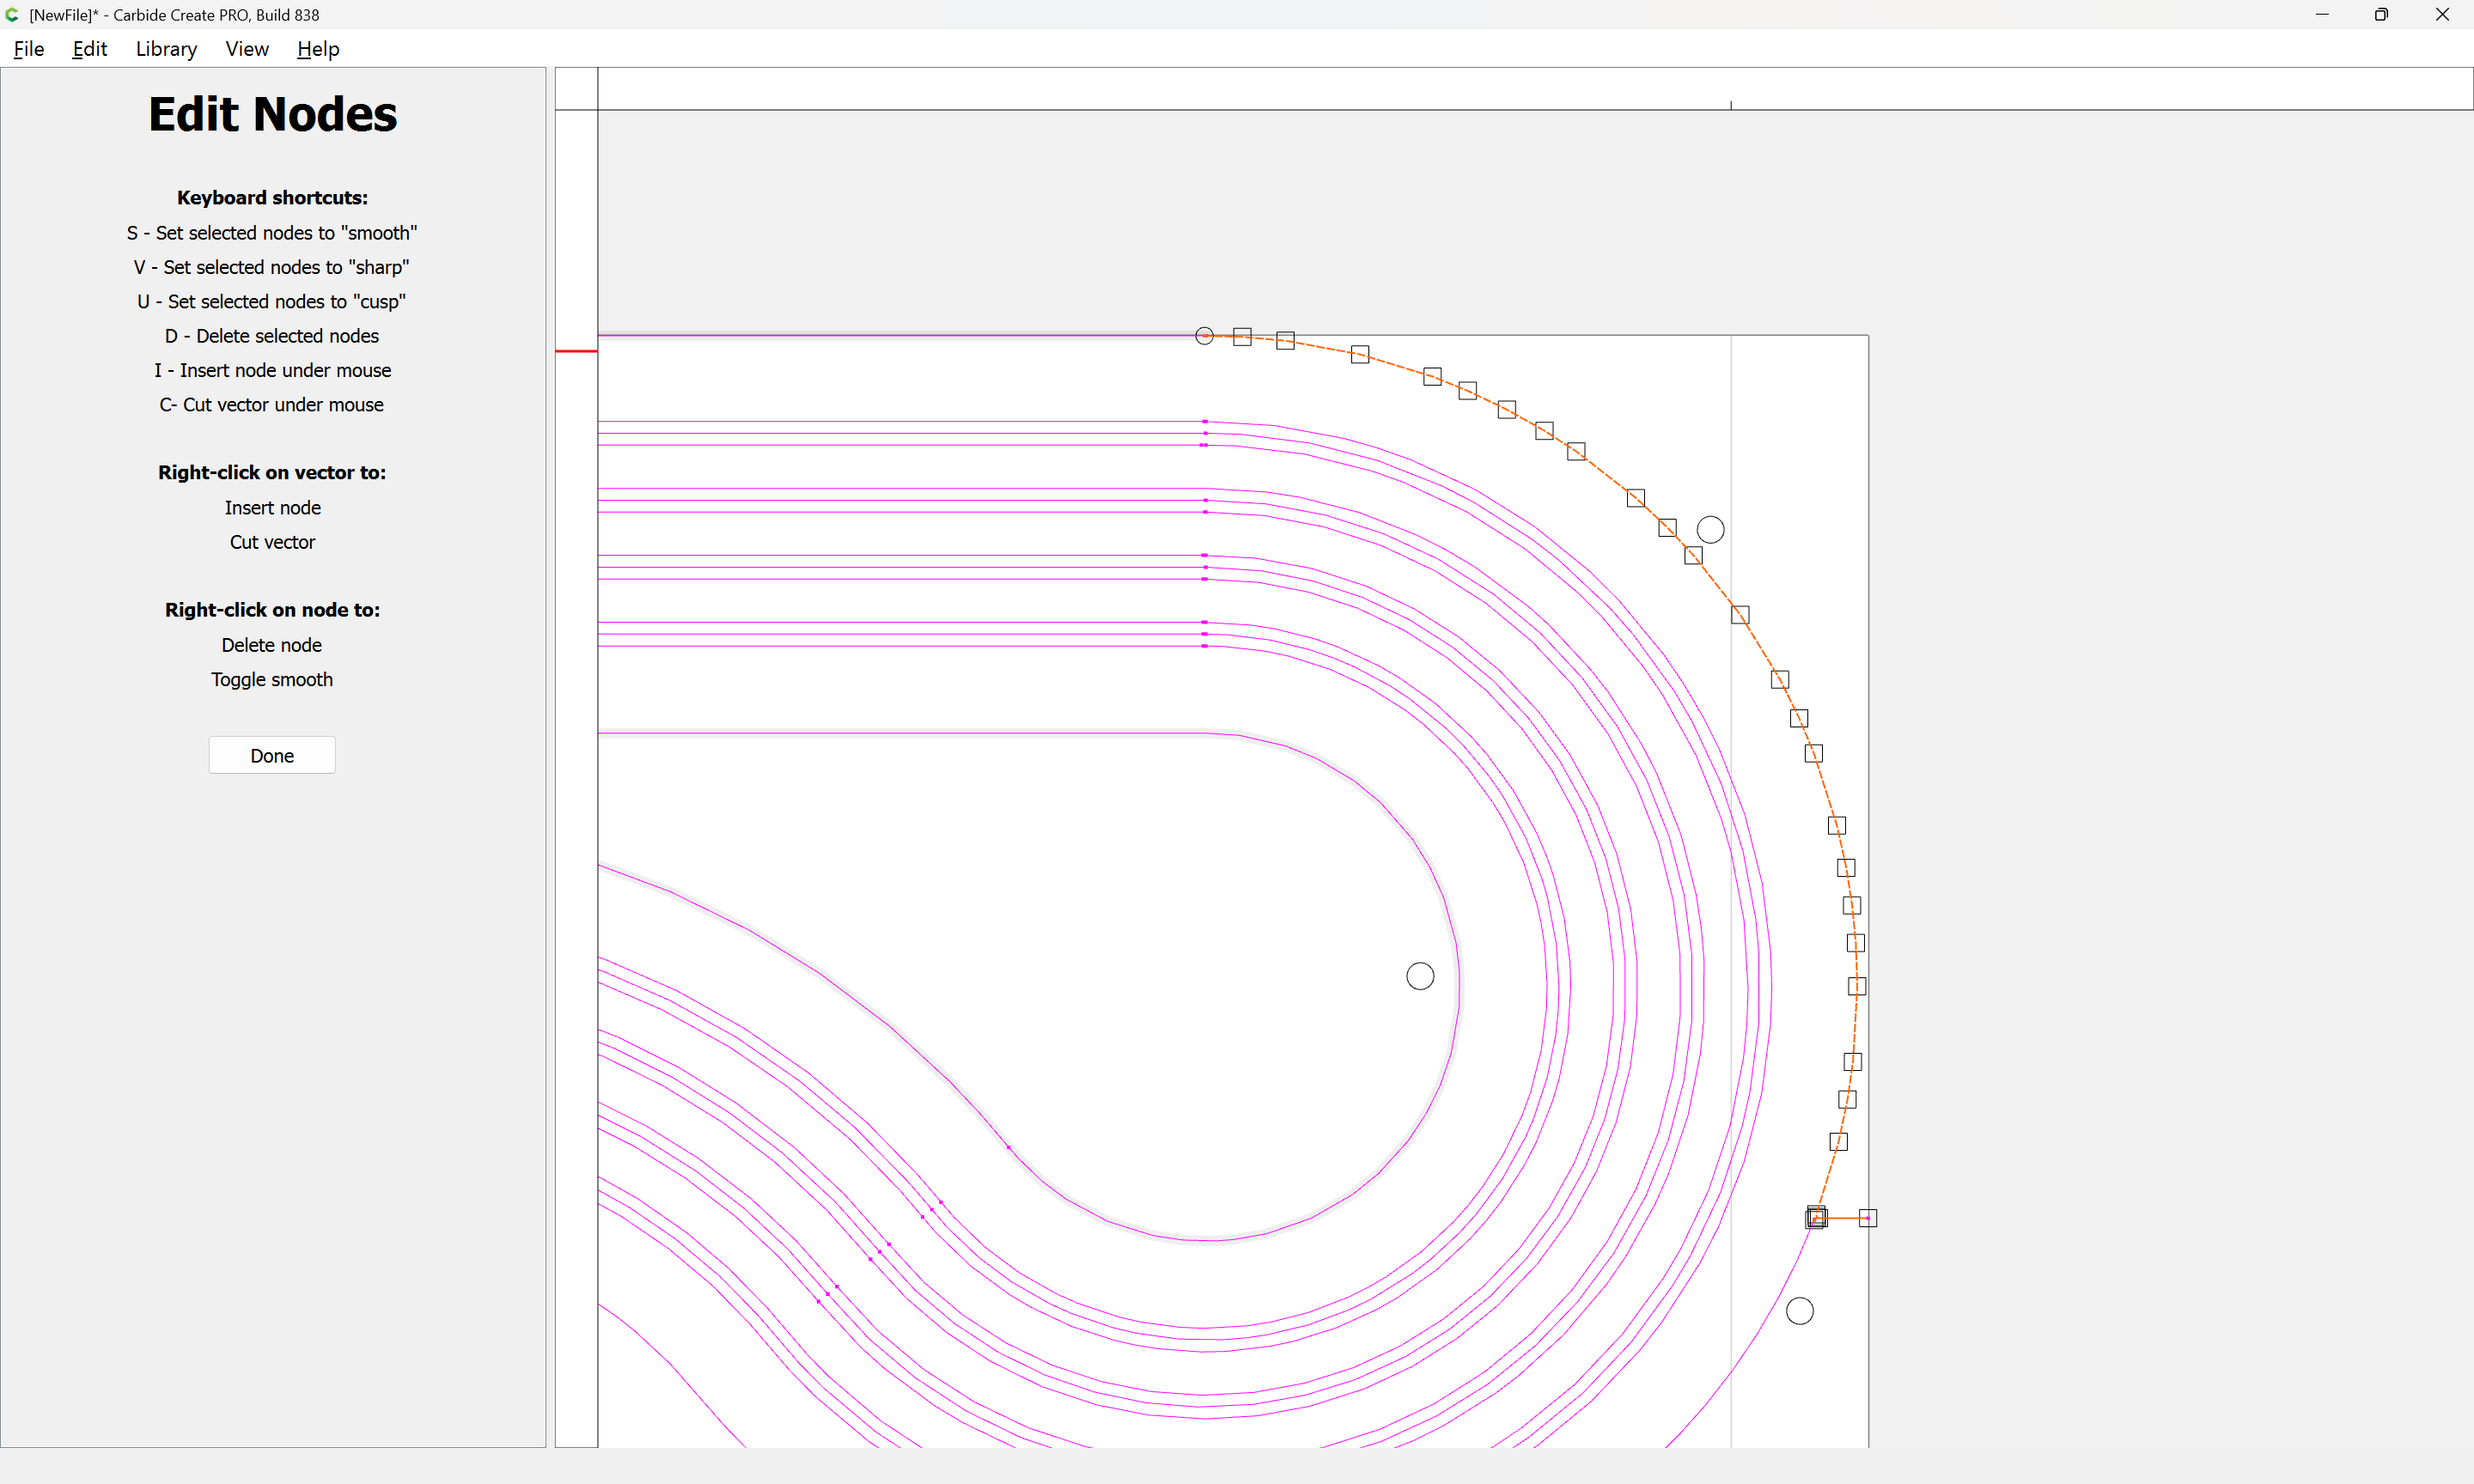Click the tick mark on the top ruler
Viewport: 2474px width, 1484px height.
coord(1731,104)
